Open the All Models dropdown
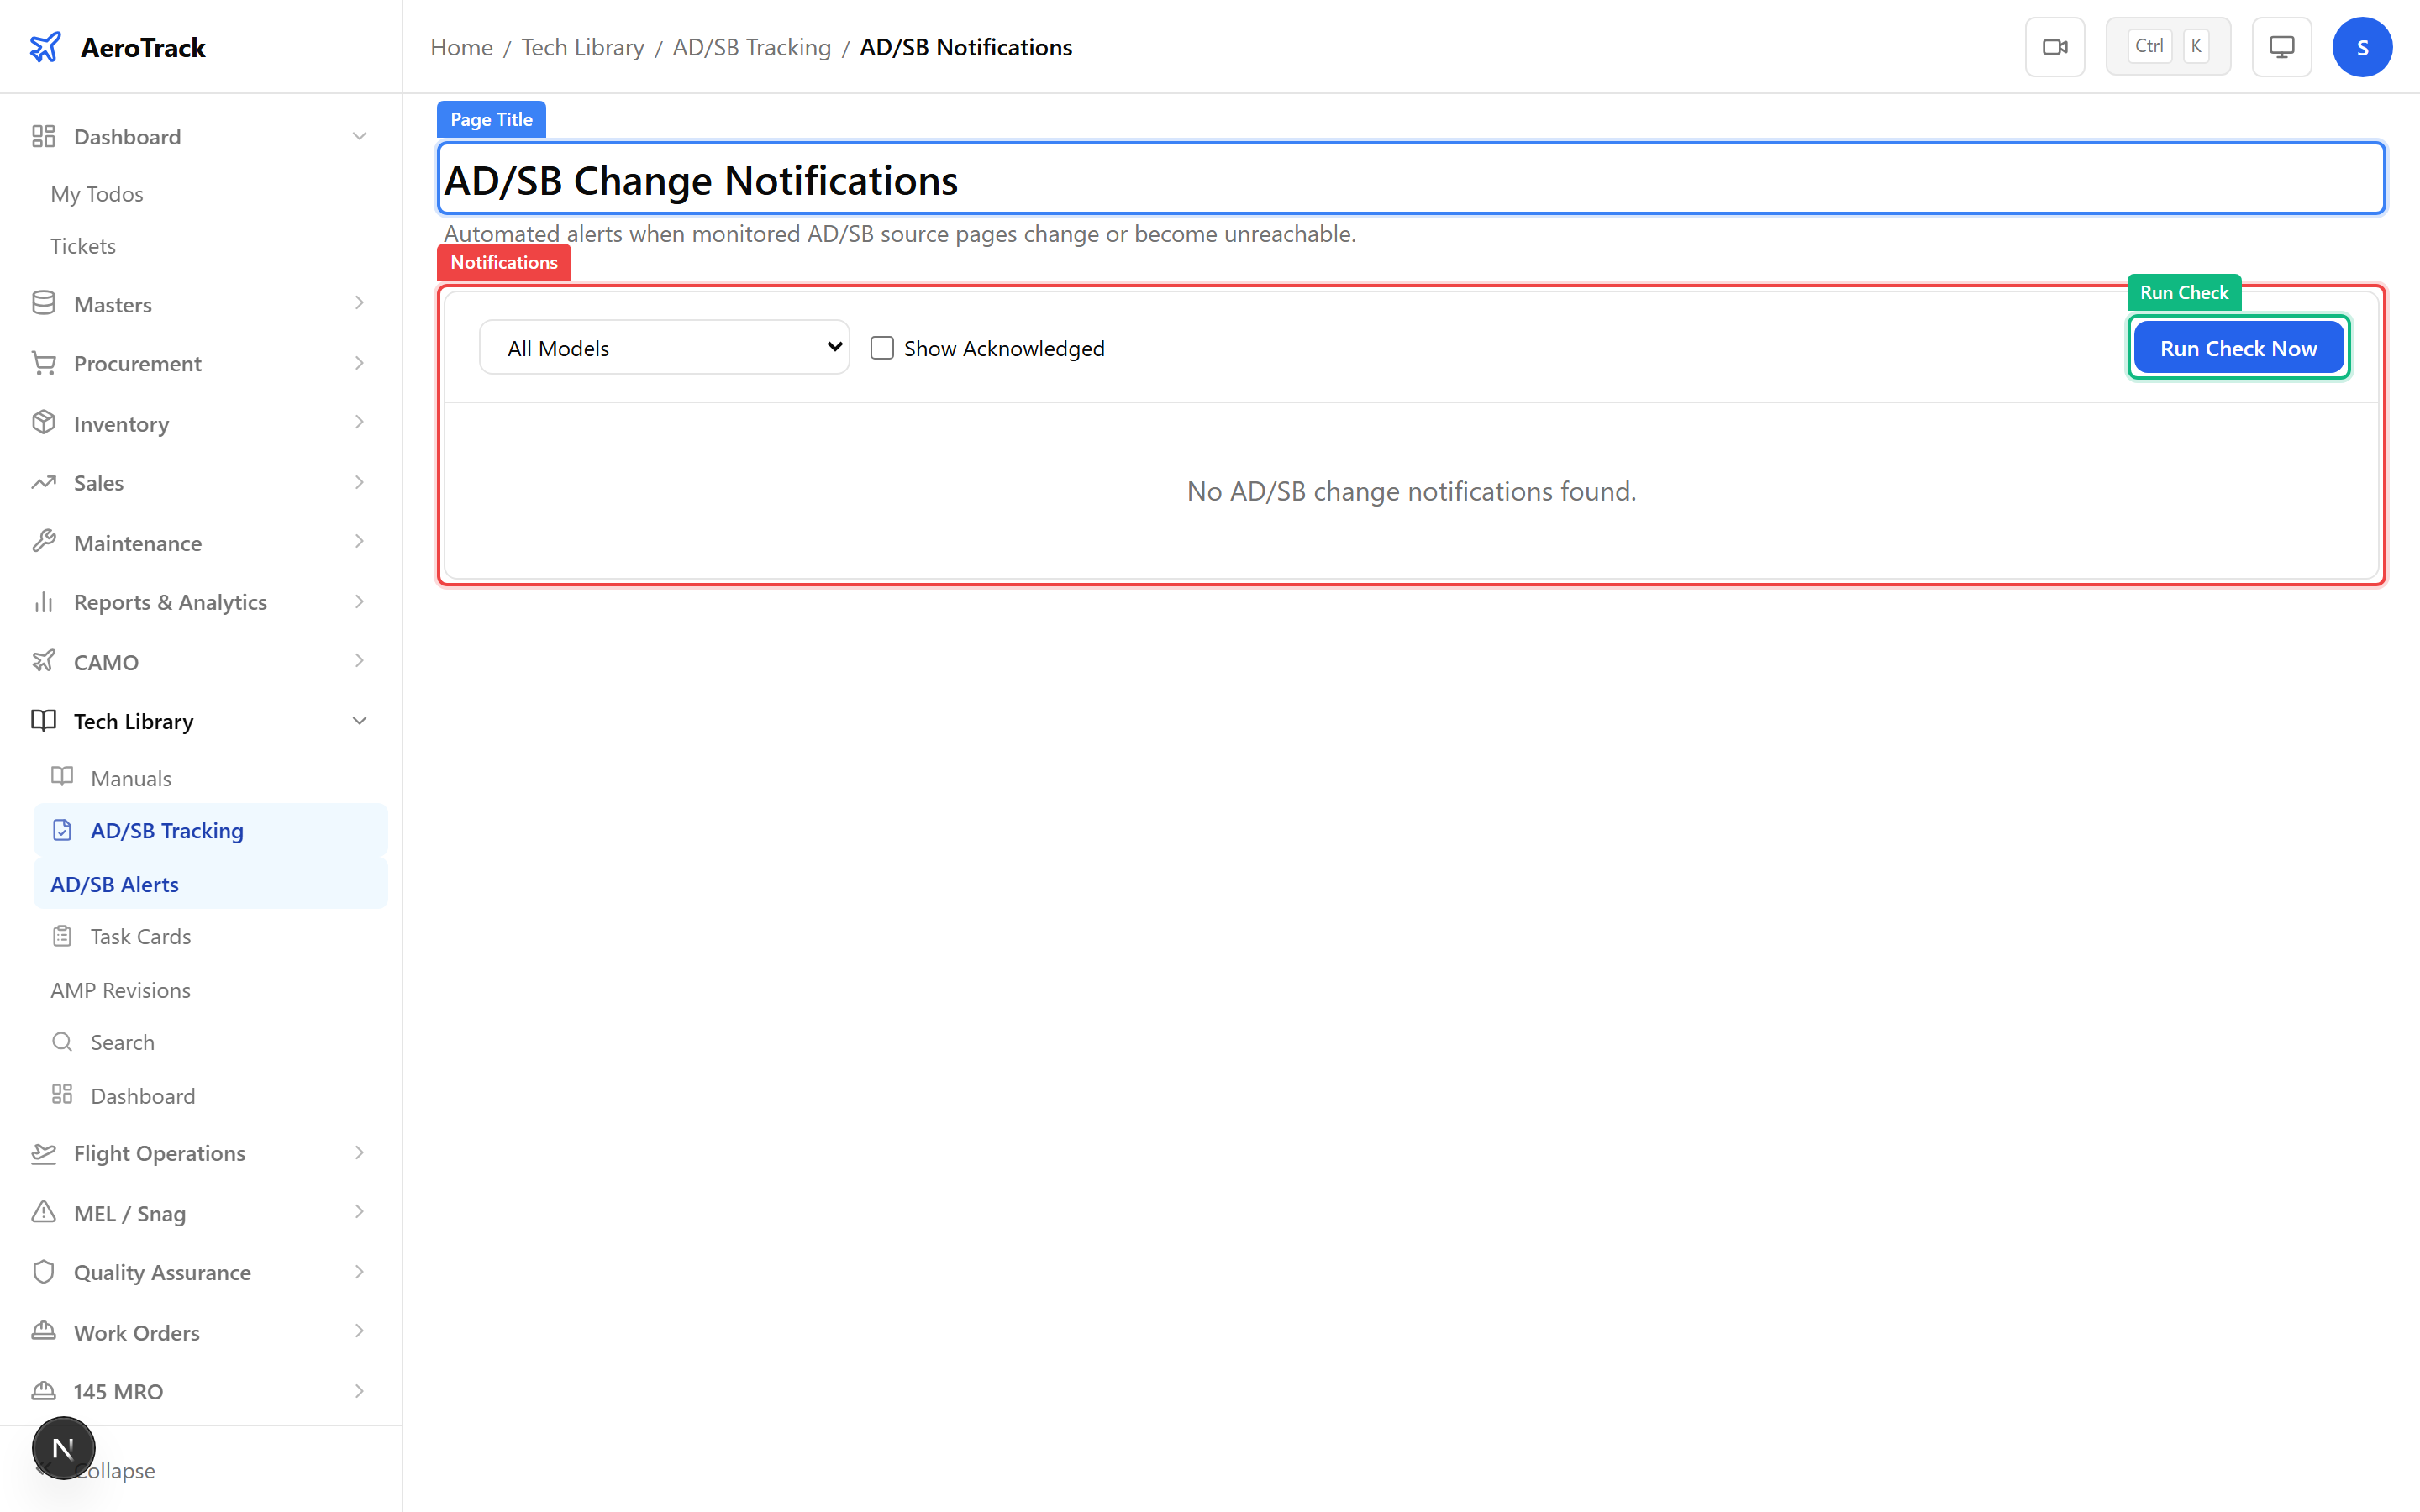This screenshot has height=1512, width=2420. 663,347
